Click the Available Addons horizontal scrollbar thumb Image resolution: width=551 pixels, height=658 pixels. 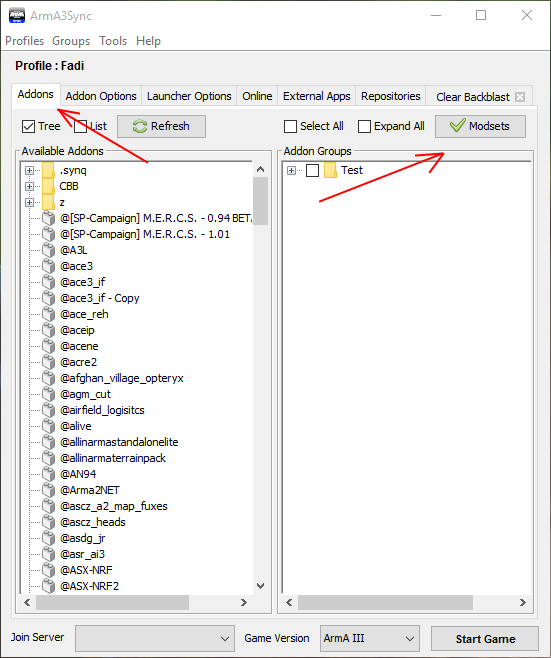(x=112, y=603)
